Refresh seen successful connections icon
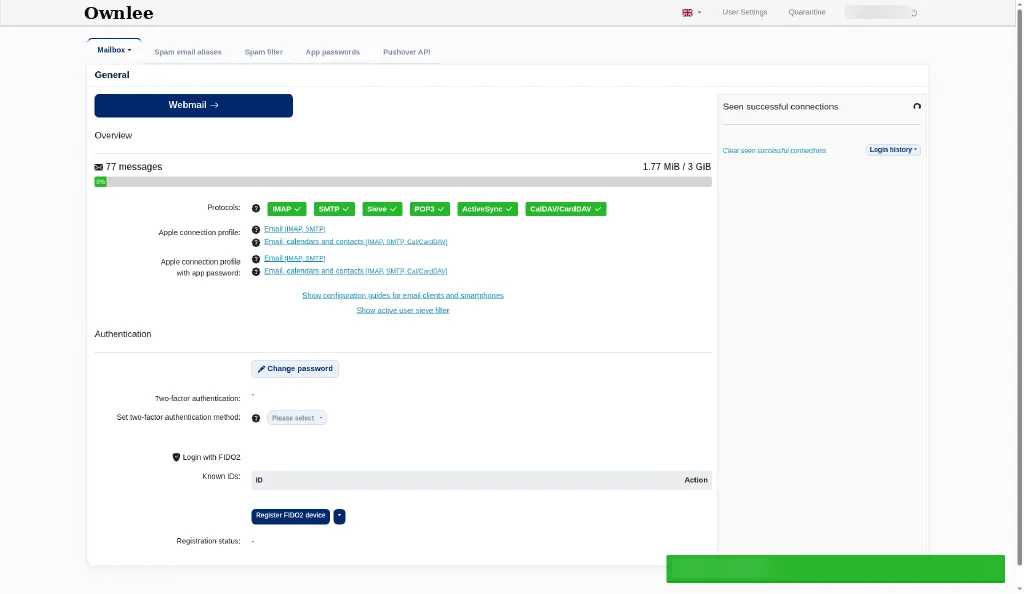 coord(917,106)
